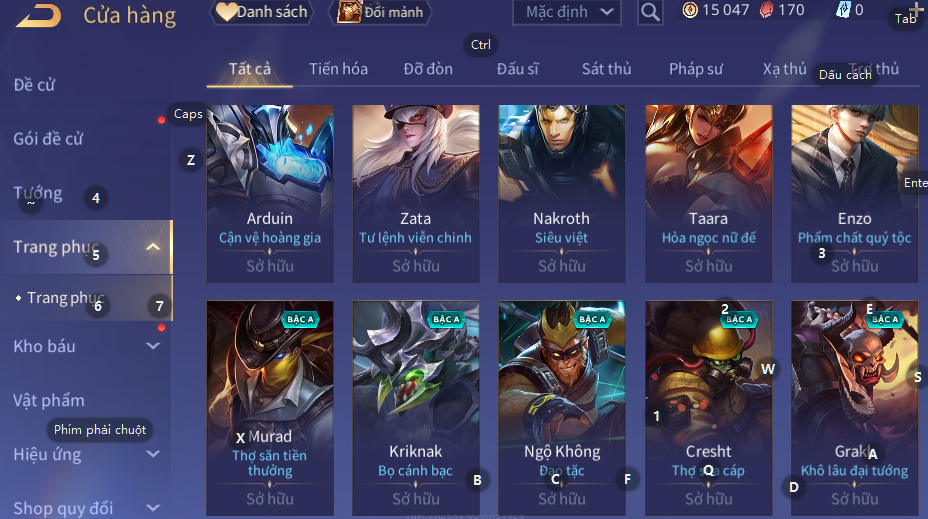Open the Mặc định sort dropdown
Viewport: 928px width, 519px height.
567,12
